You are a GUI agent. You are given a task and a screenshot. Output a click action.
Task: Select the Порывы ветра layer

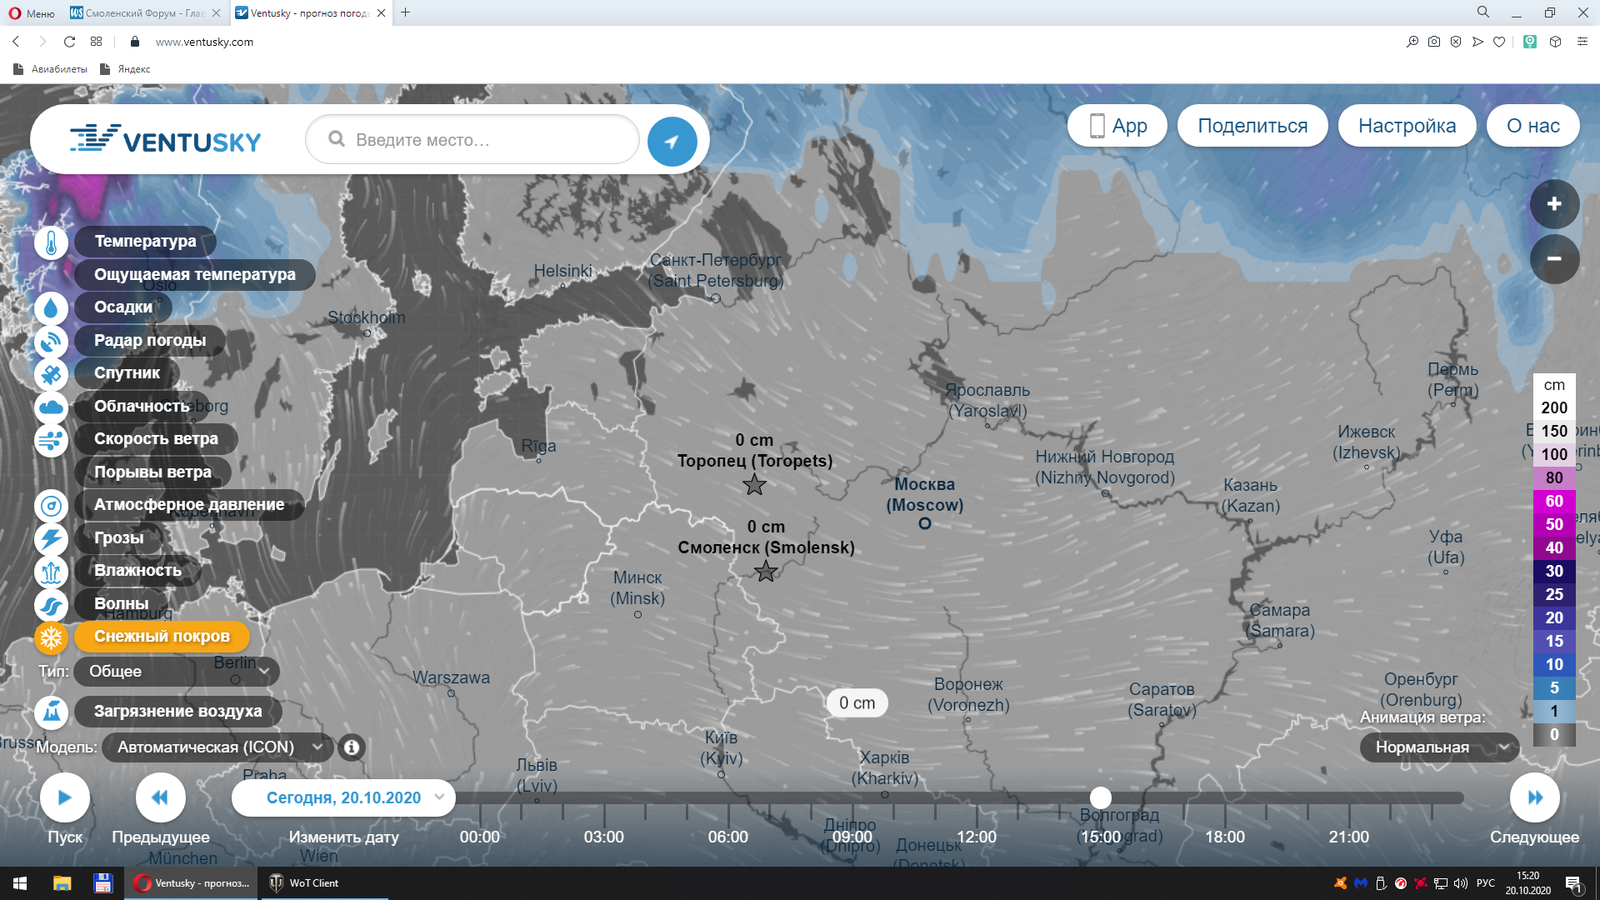point(153,472)
